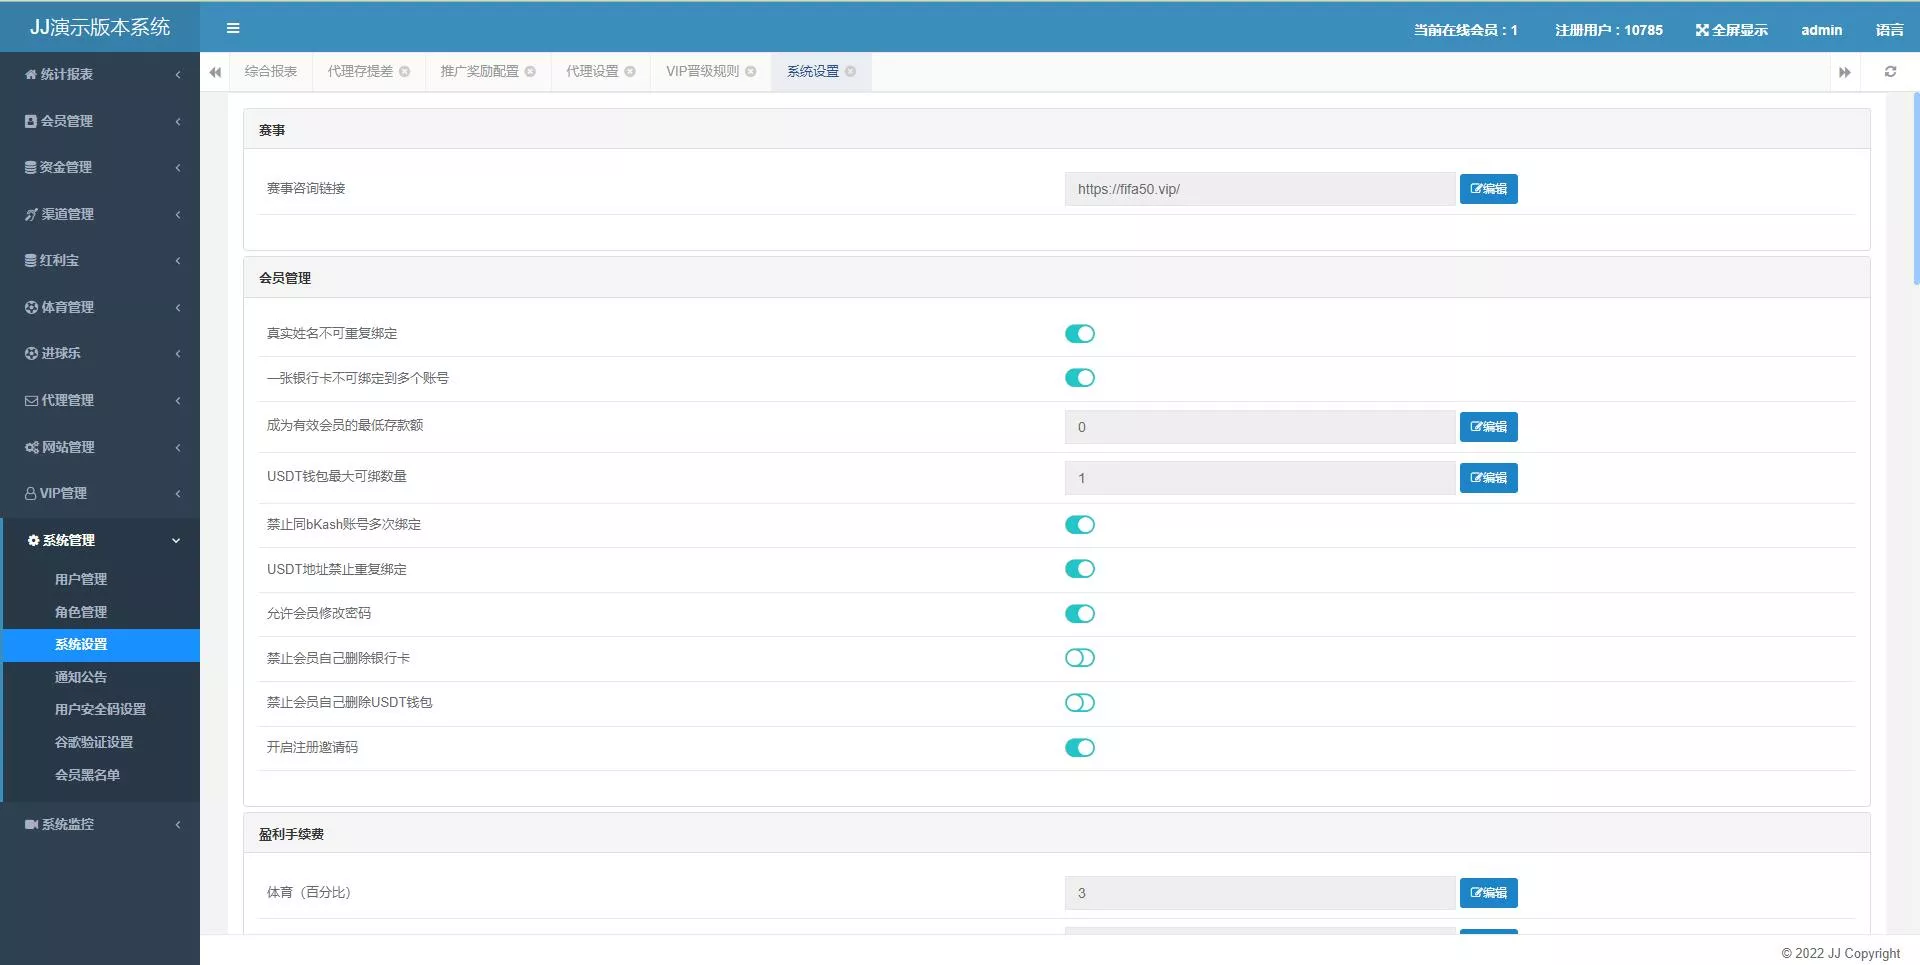Click the refresh icon at tab bar right
1920x965 pixels.
[1890, 72]
